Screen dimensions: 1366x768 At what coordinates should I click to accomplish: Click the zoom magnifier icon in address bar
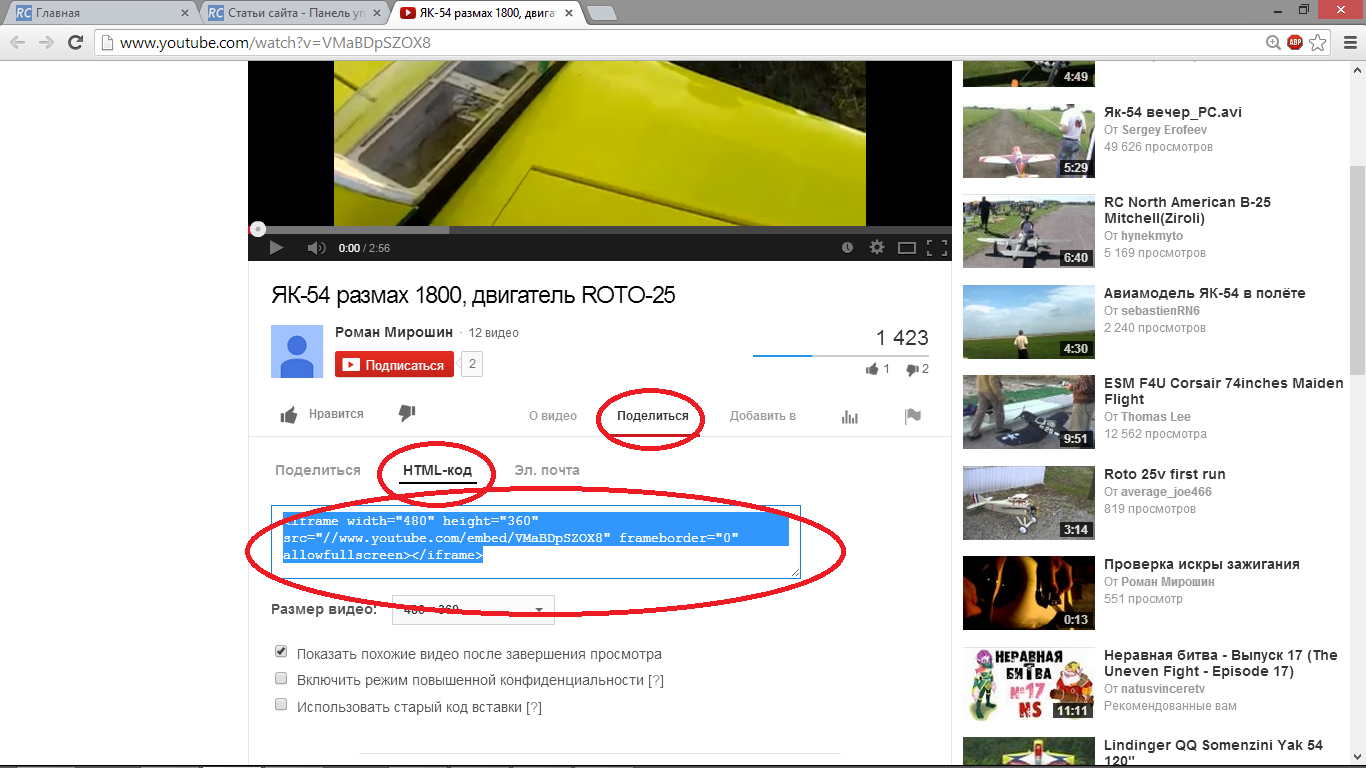pos(1273,43)
